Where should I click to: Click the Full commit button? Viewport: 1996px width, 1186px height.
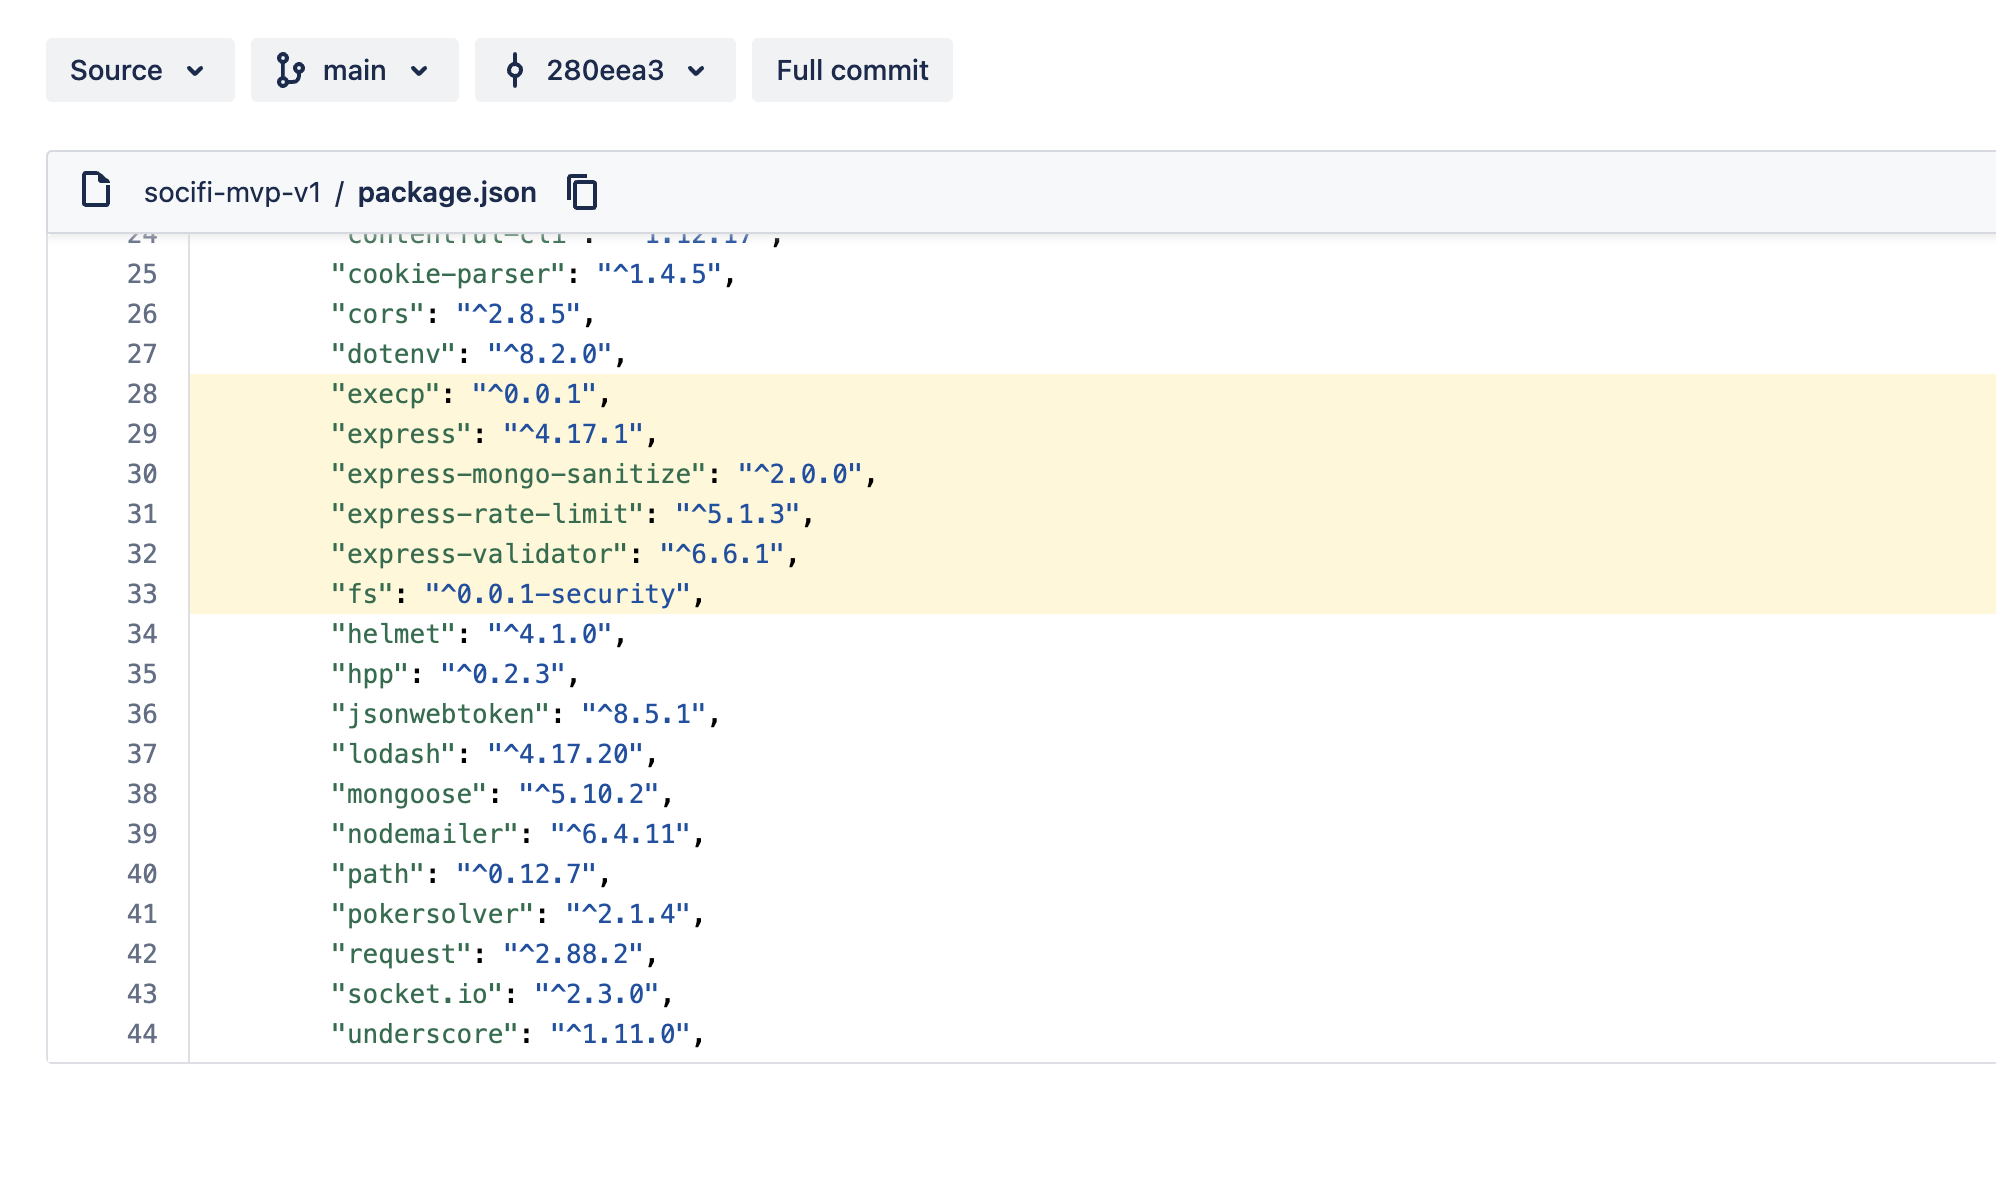coord(852,70)
